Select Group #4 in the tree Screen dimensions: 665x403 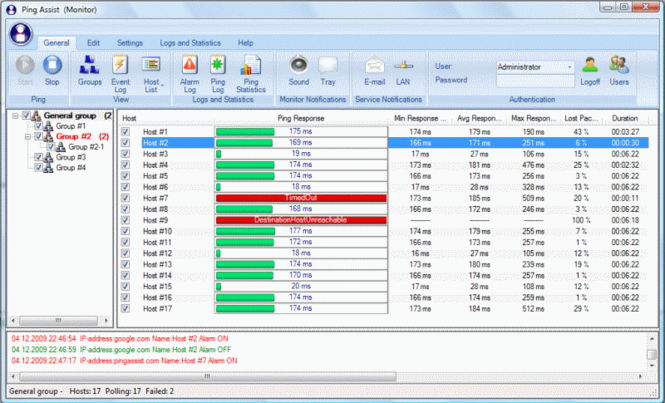[x=71, y=168]
